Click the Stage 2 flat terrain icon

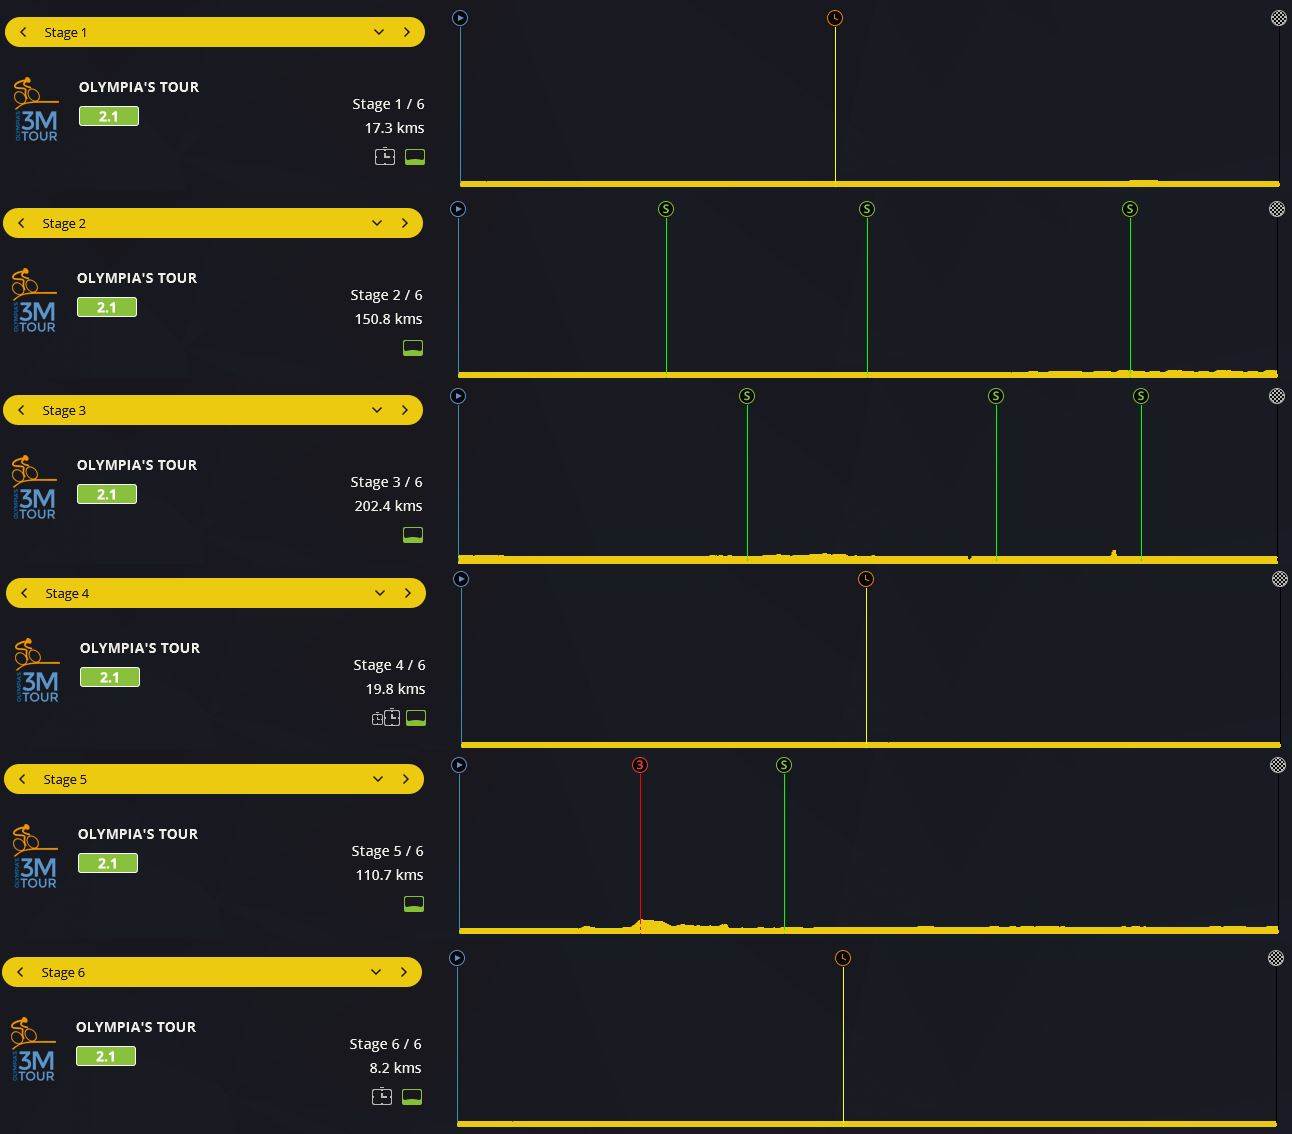[413, 348]
